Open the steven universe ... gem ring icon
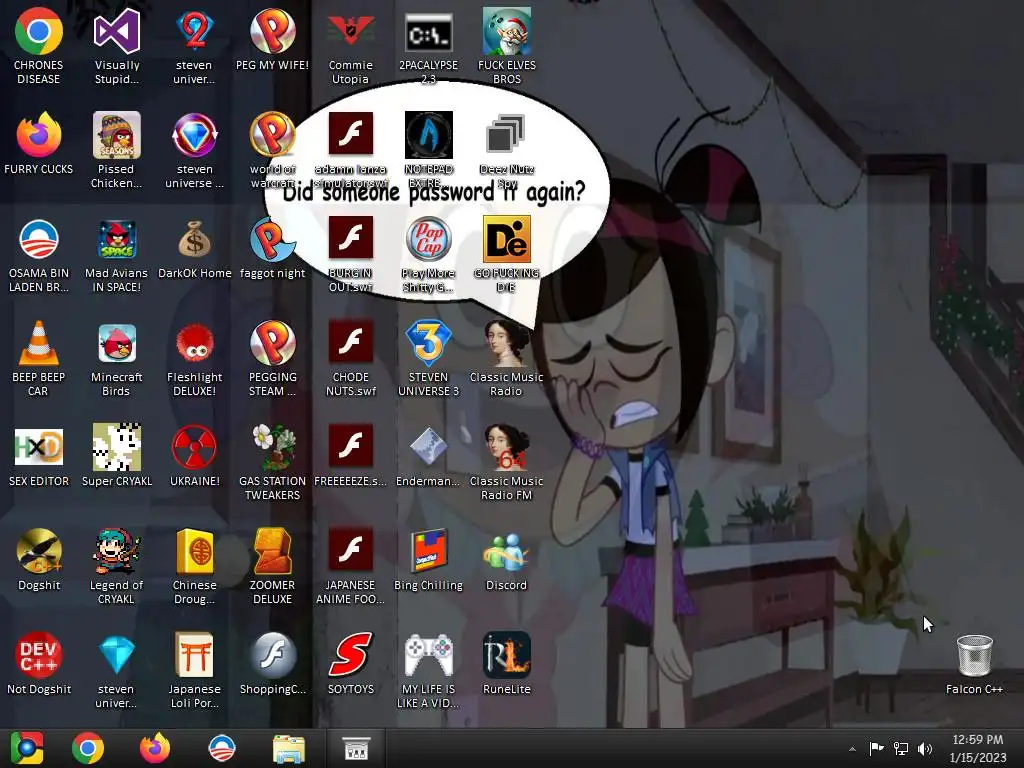The height and width of the screenshot is (768, 1024). 194,150
